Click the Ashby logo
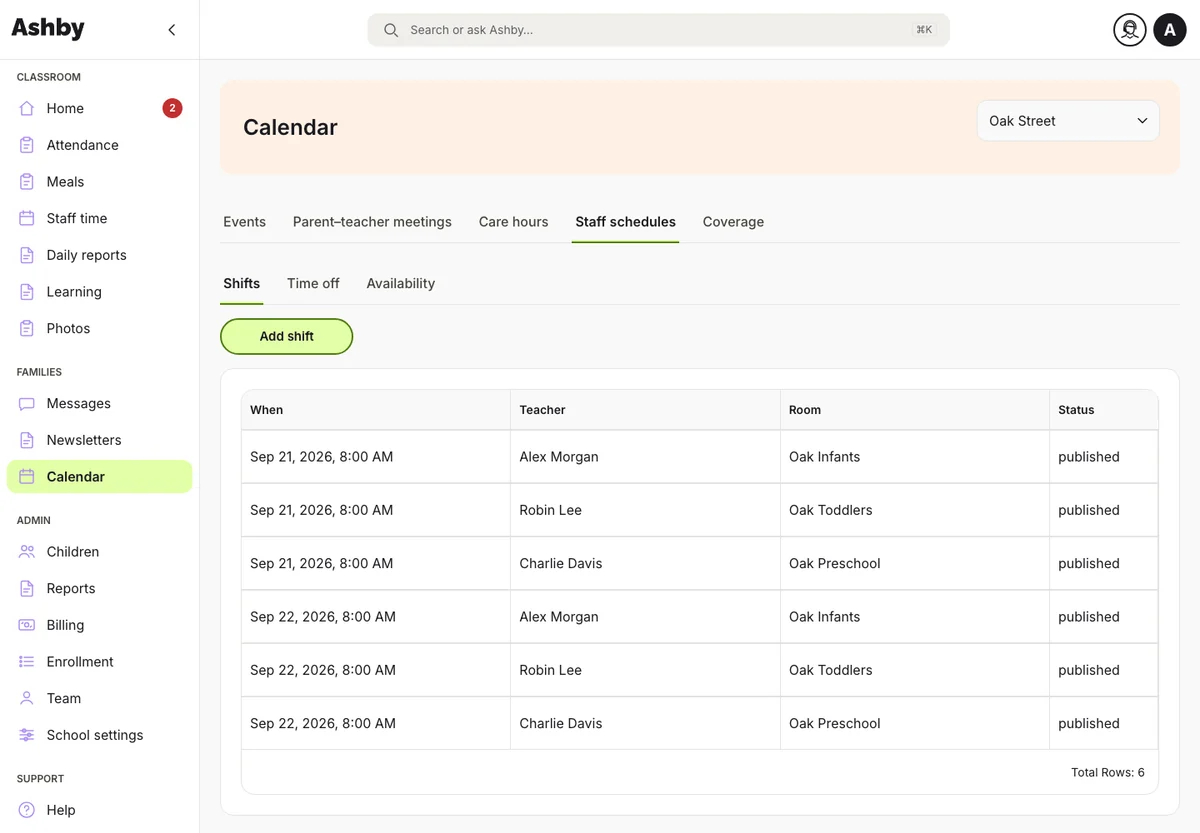This screenshot has width=1200, height=833. coord(48,29)
